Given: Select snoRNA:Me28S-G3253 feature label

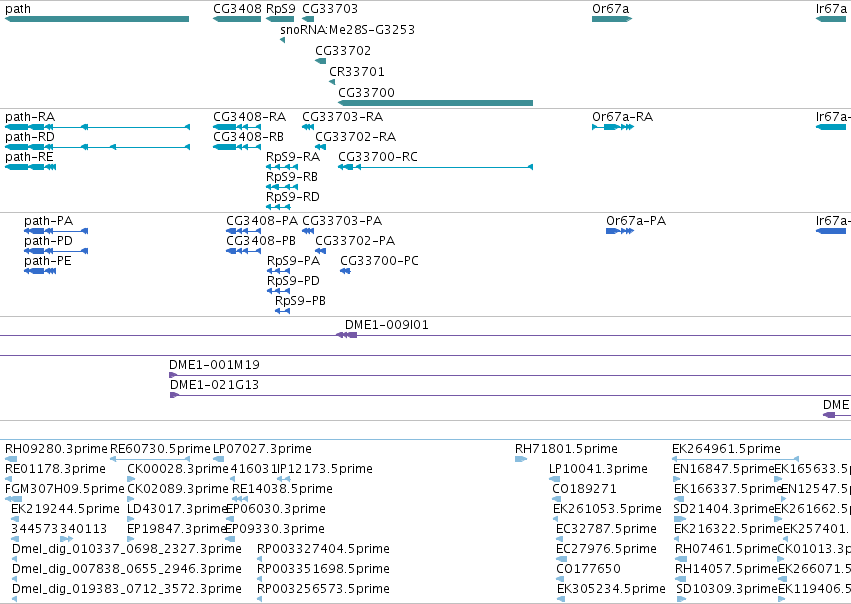Looking at the screenshot, I should pyautogui.click(x=347, y=30).
